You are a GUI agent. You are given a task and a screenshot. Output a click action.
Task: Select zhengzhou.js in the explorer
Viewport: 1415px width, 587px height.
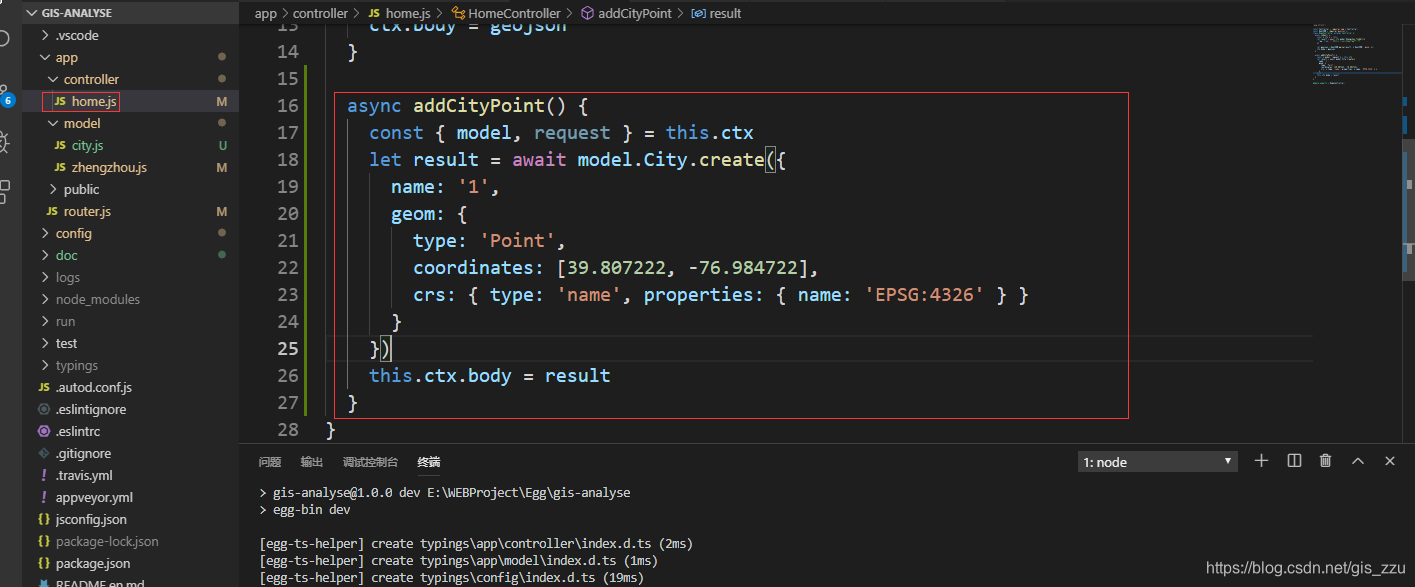point(110,167)
